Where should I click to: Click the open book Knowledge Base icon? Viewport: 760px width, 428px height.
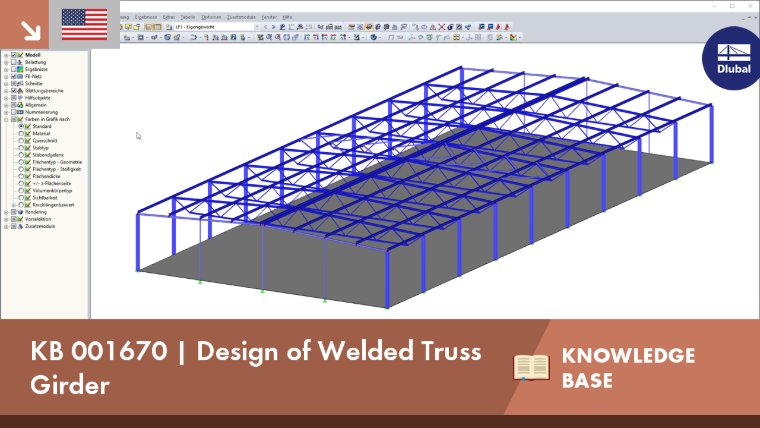tap(532, 367)
